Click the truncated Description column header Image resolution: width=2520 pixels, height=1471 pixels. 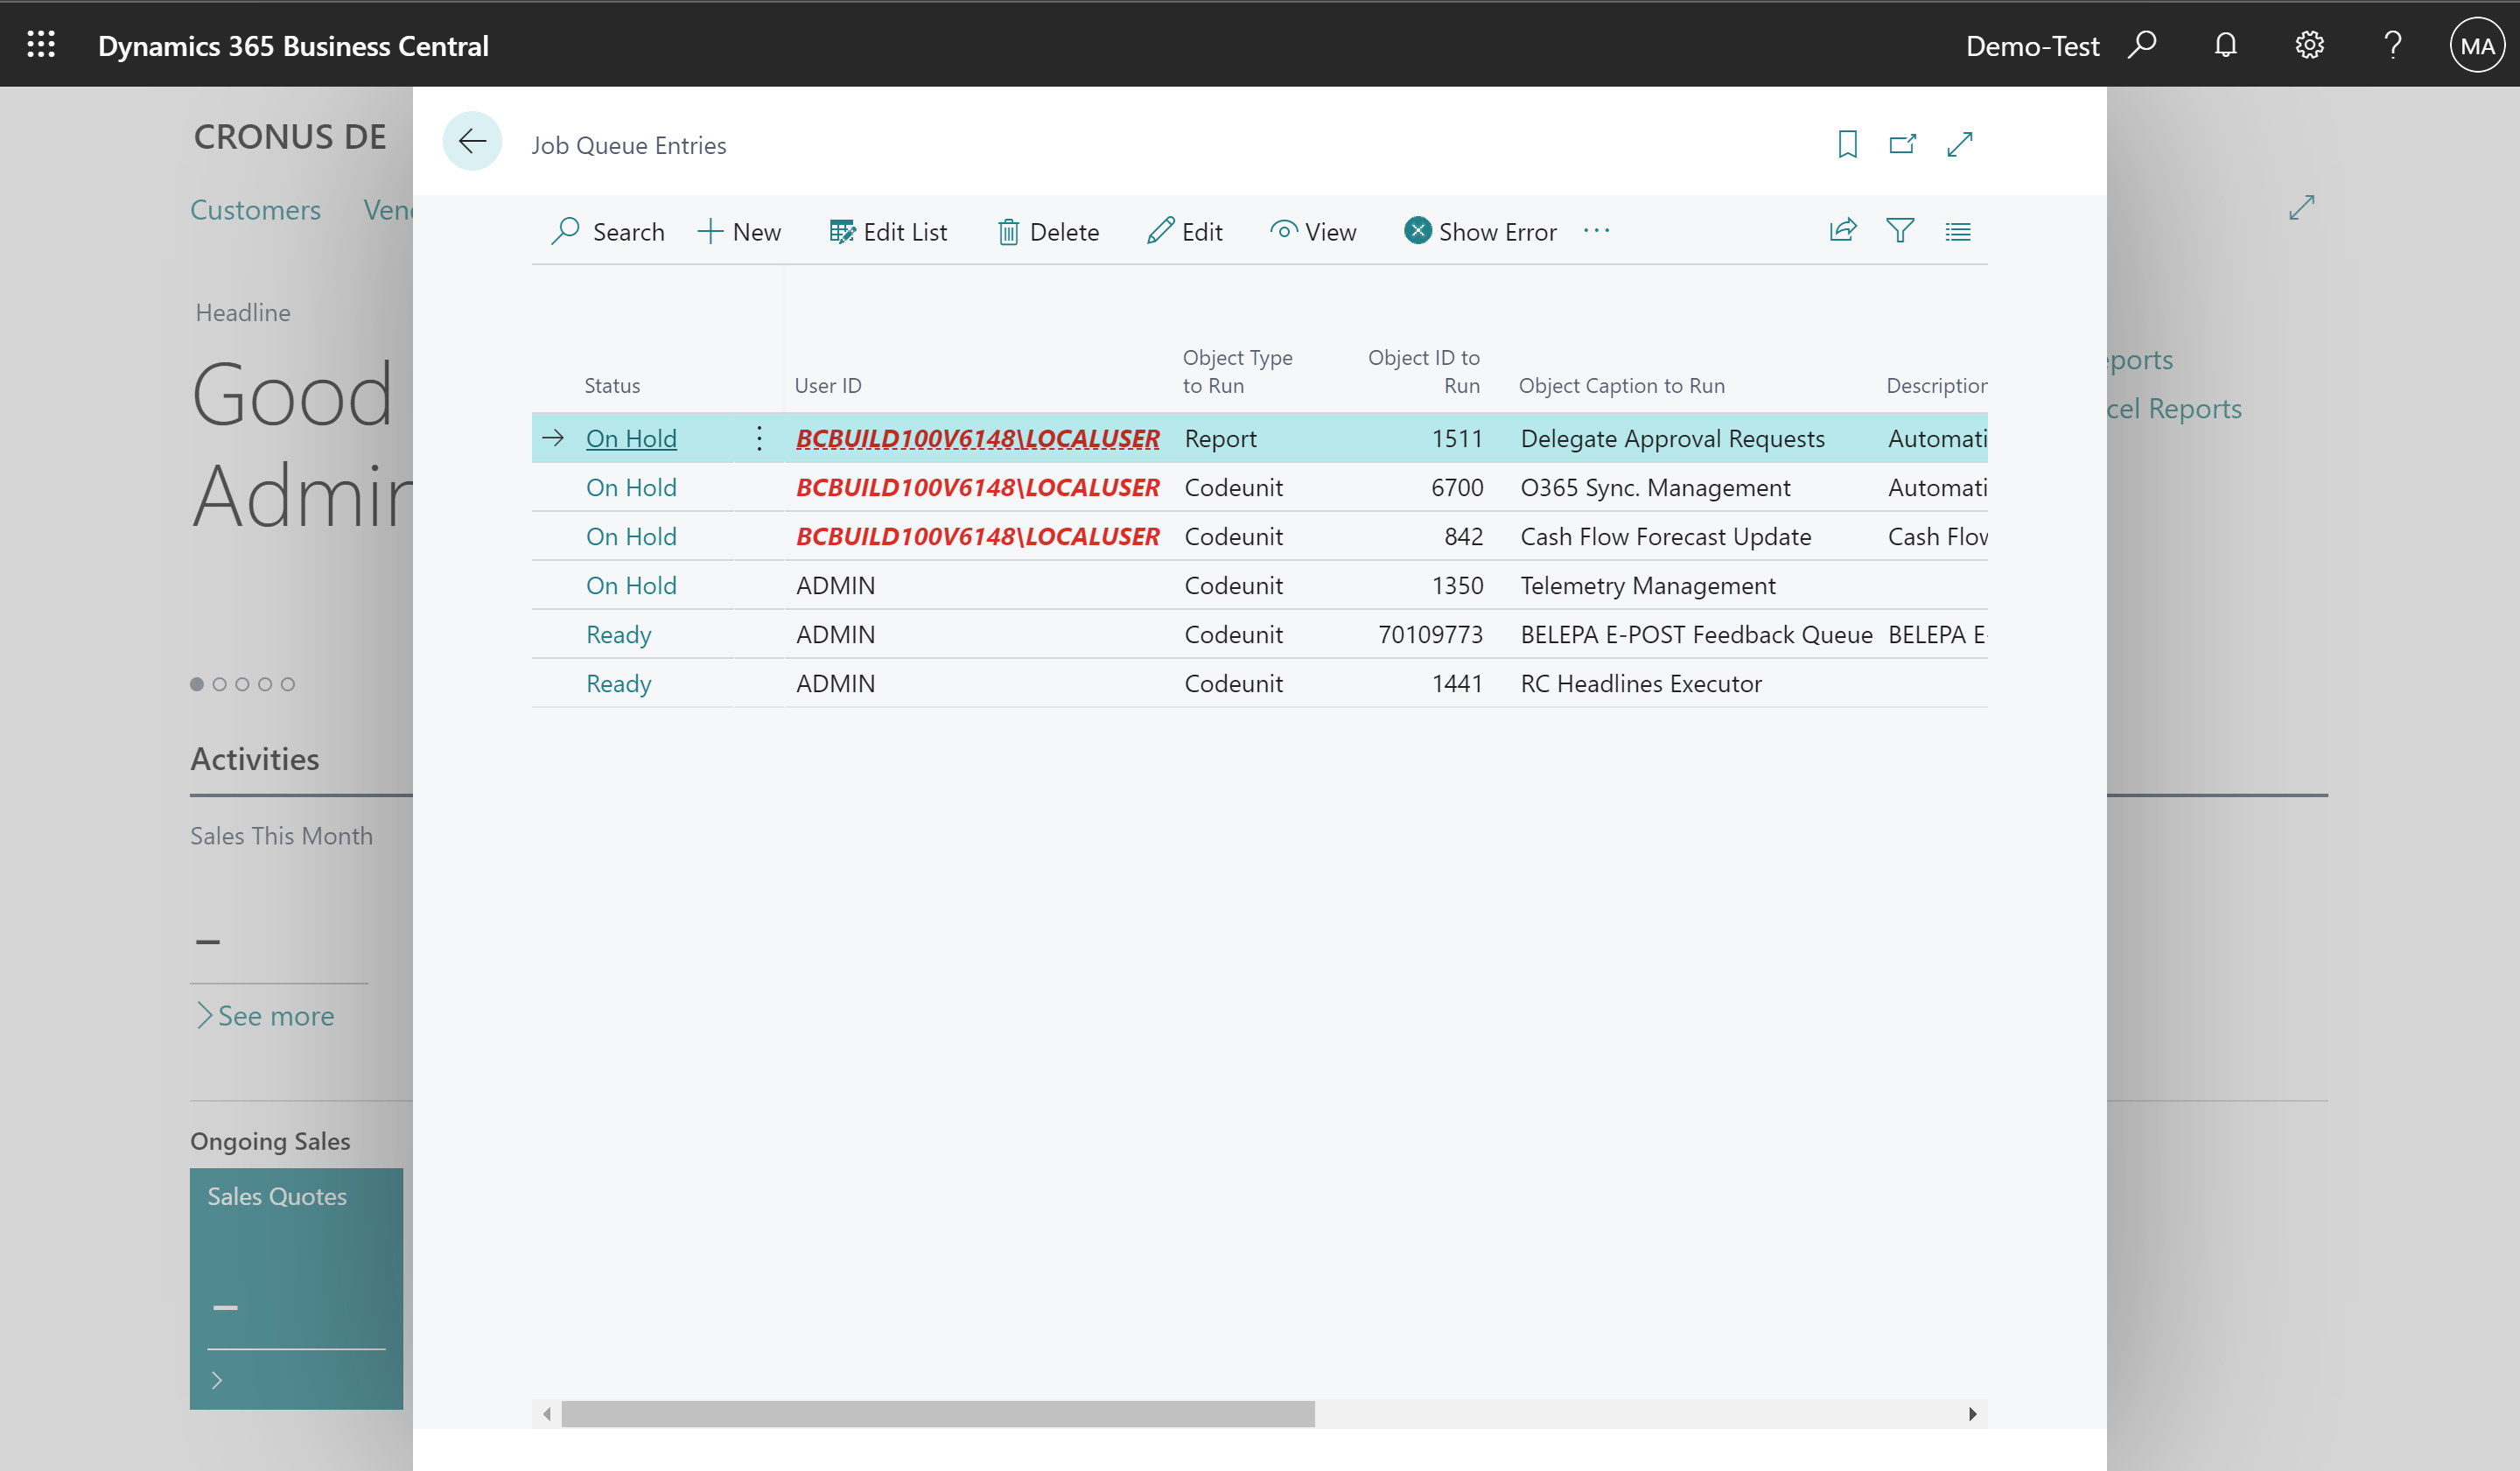[1936, 386]
